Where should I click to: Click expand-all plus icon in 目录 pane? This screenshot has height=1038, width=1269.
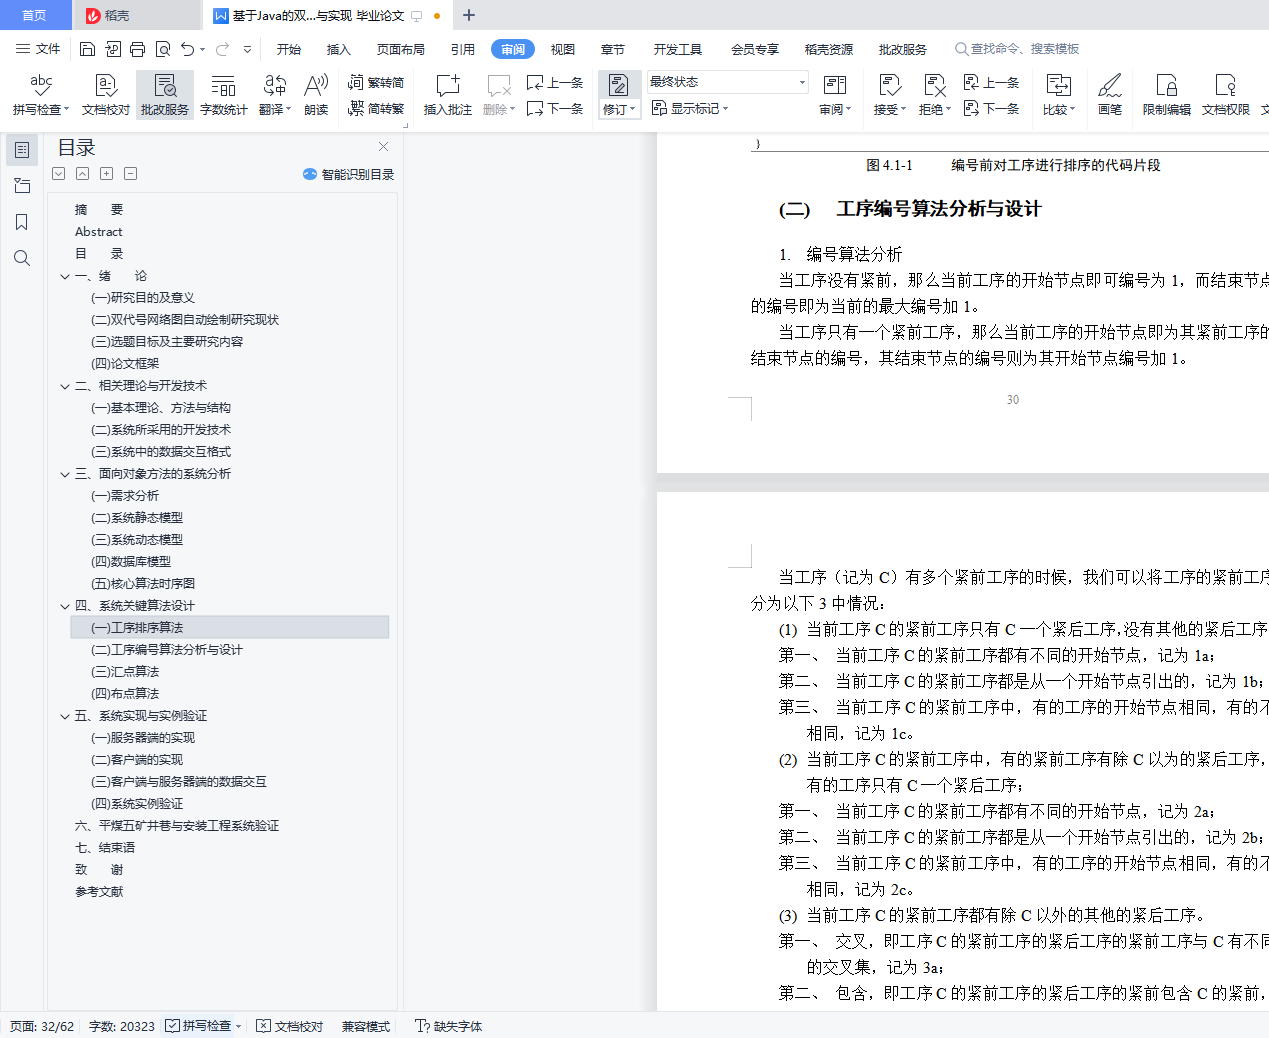click(x=107, y=174)
